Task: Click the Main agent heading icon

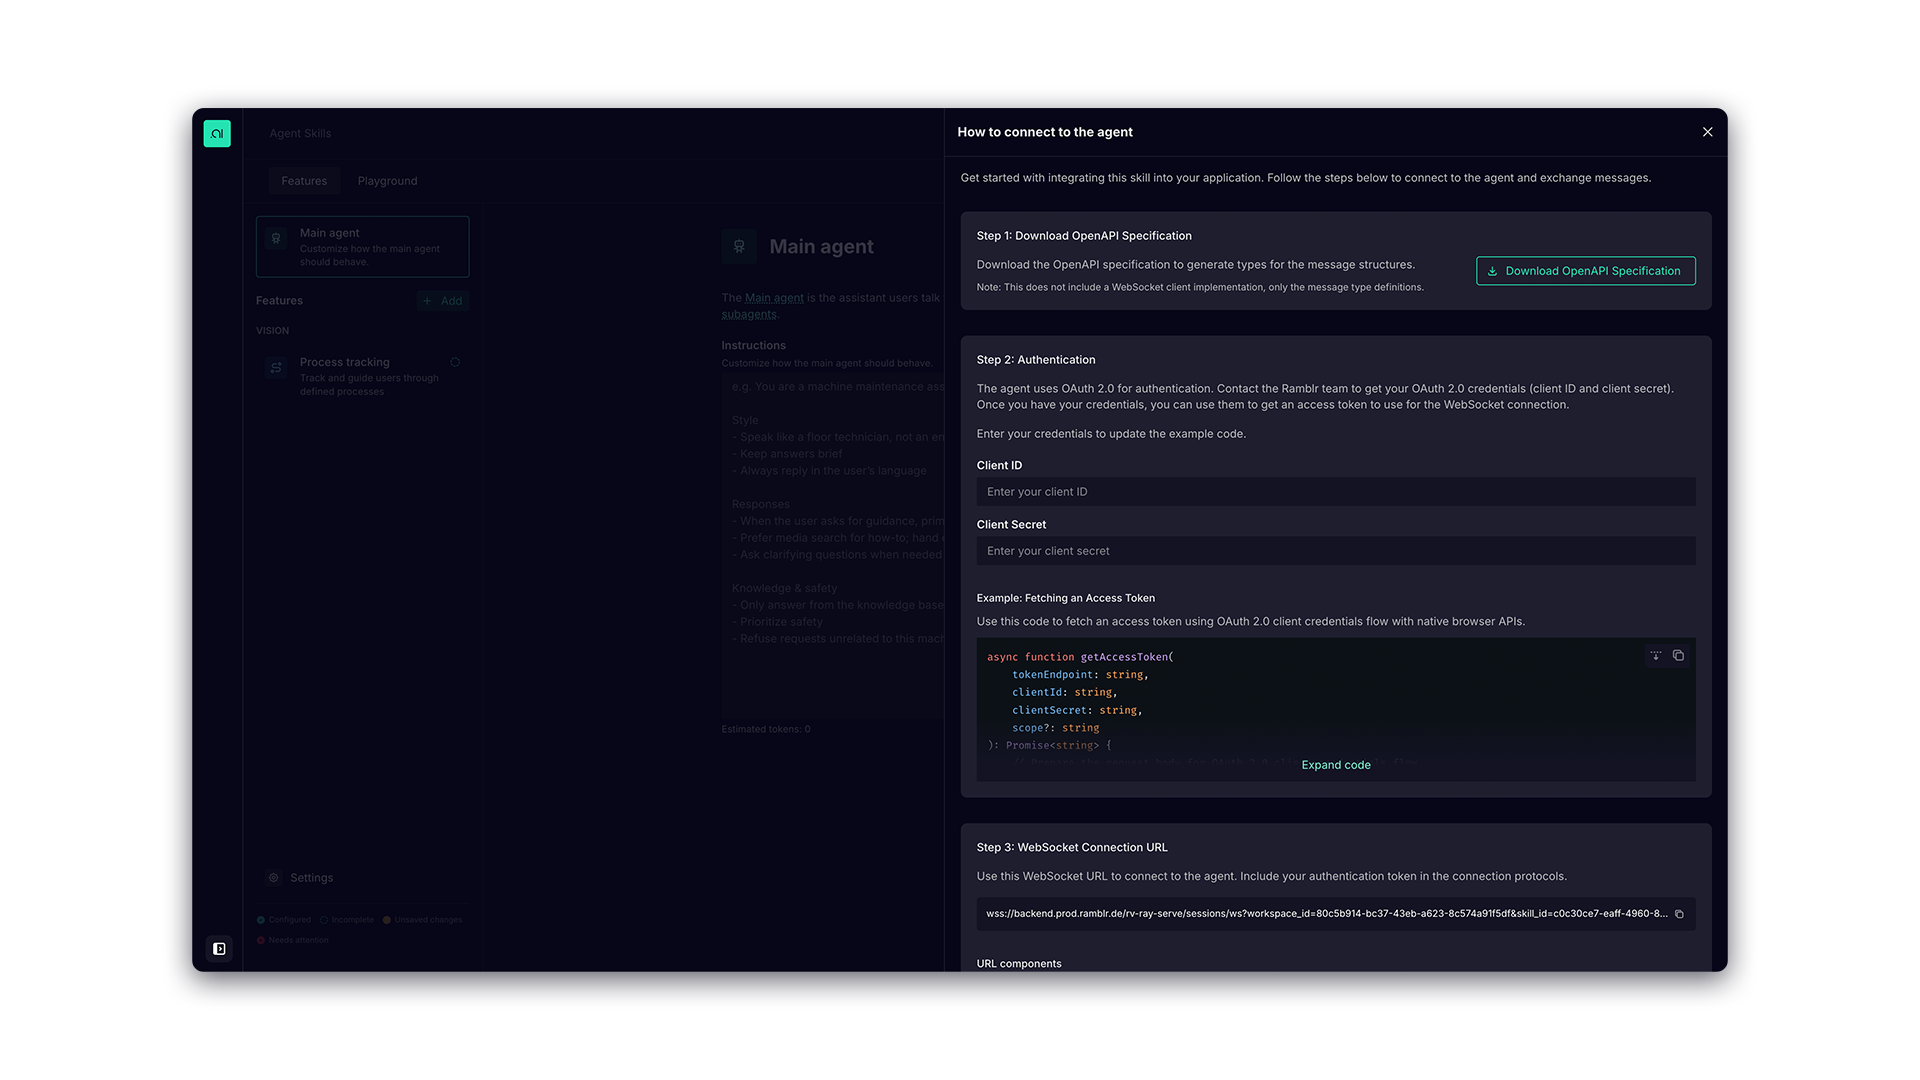Action: pos(739,246)
